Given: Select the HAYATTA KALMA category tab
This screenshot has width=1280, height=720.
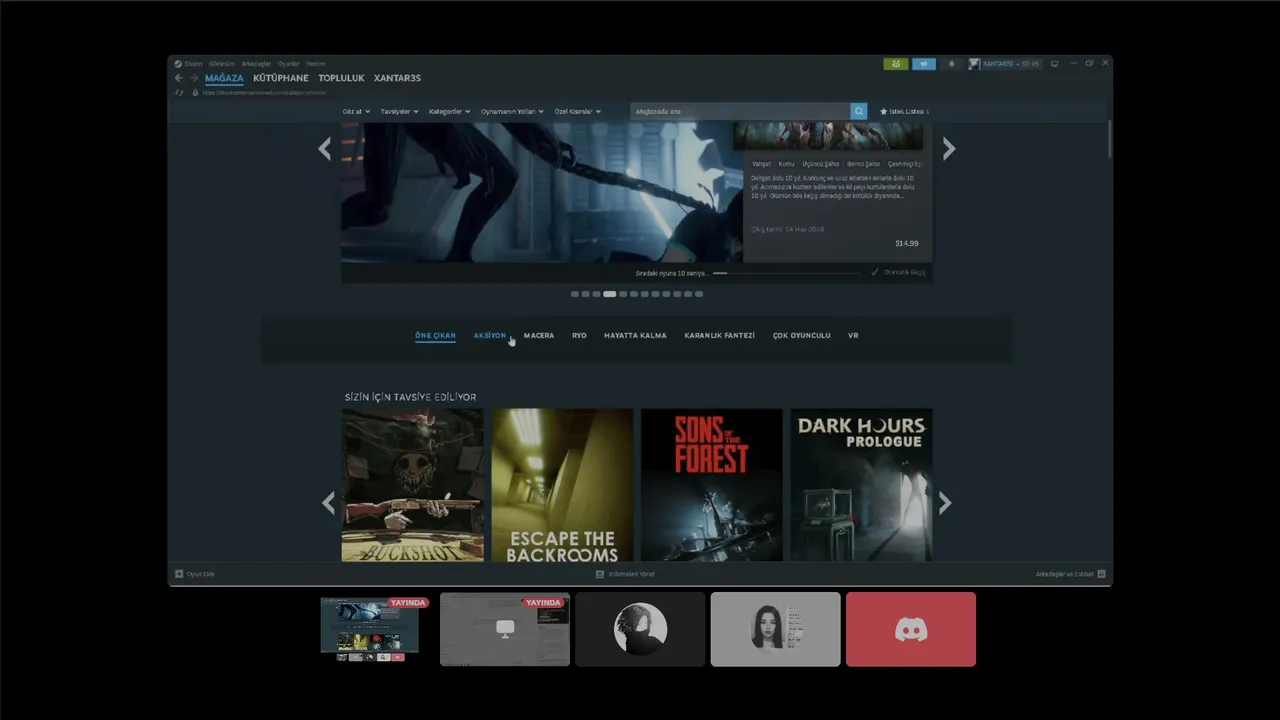Looking at the screenshot, I should tap(635, 336).
